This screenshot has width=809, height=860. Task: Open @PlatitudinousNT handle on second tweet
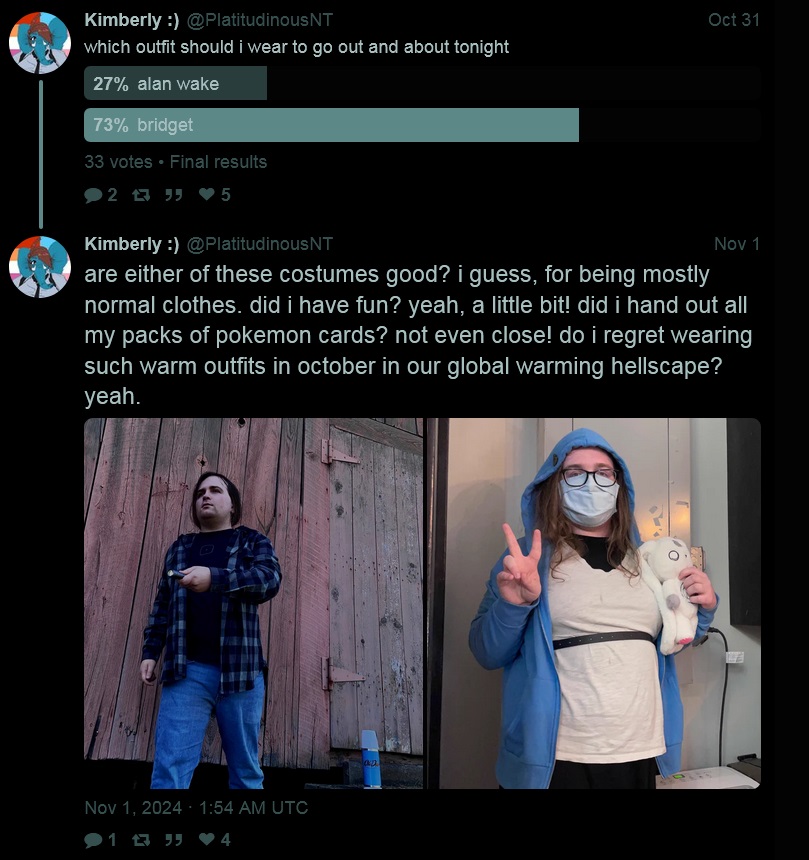[259, 244]
